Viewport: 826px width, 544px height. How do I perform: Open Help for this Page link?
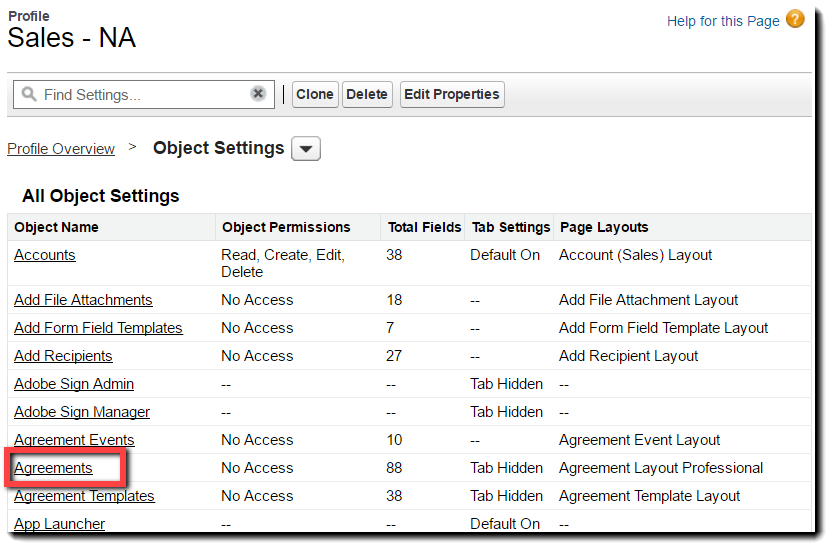pos(723,21)
